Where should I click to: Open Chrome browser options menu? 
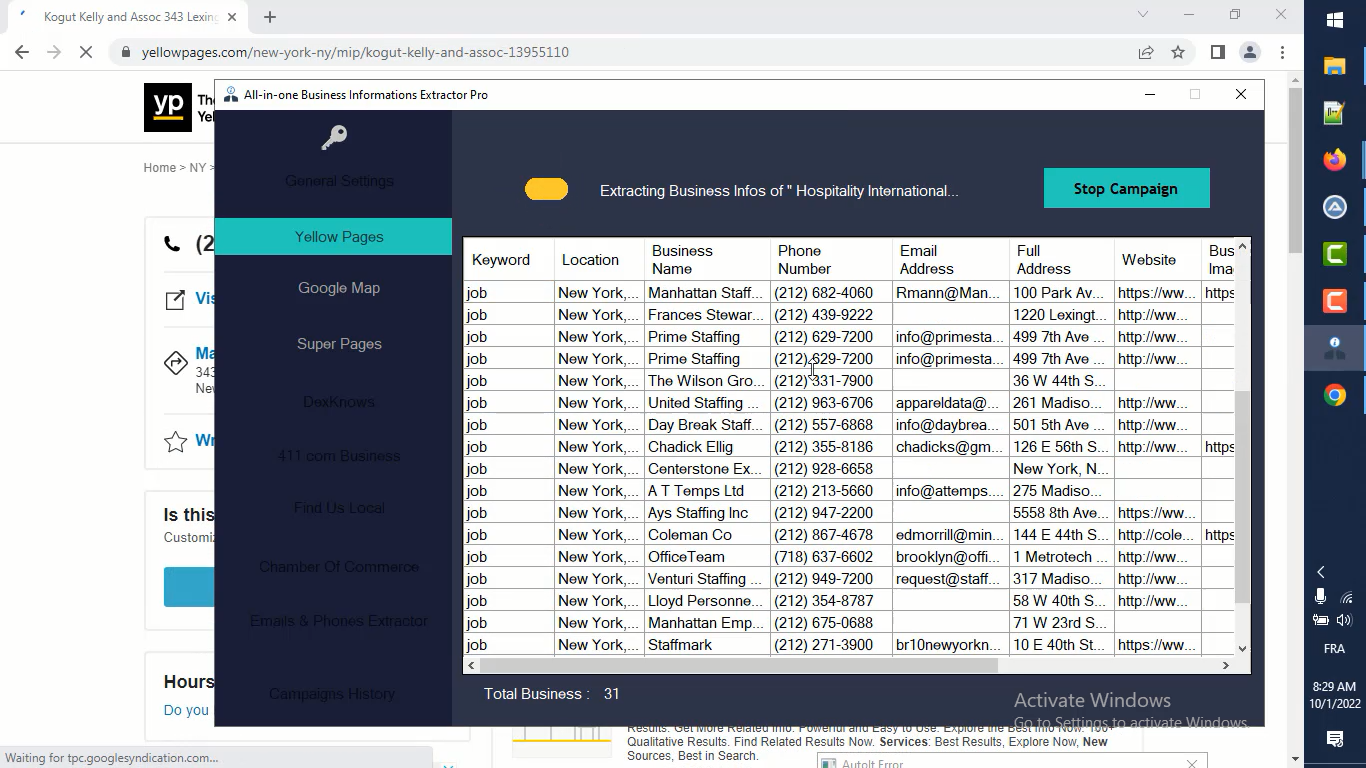point(1283,52)
